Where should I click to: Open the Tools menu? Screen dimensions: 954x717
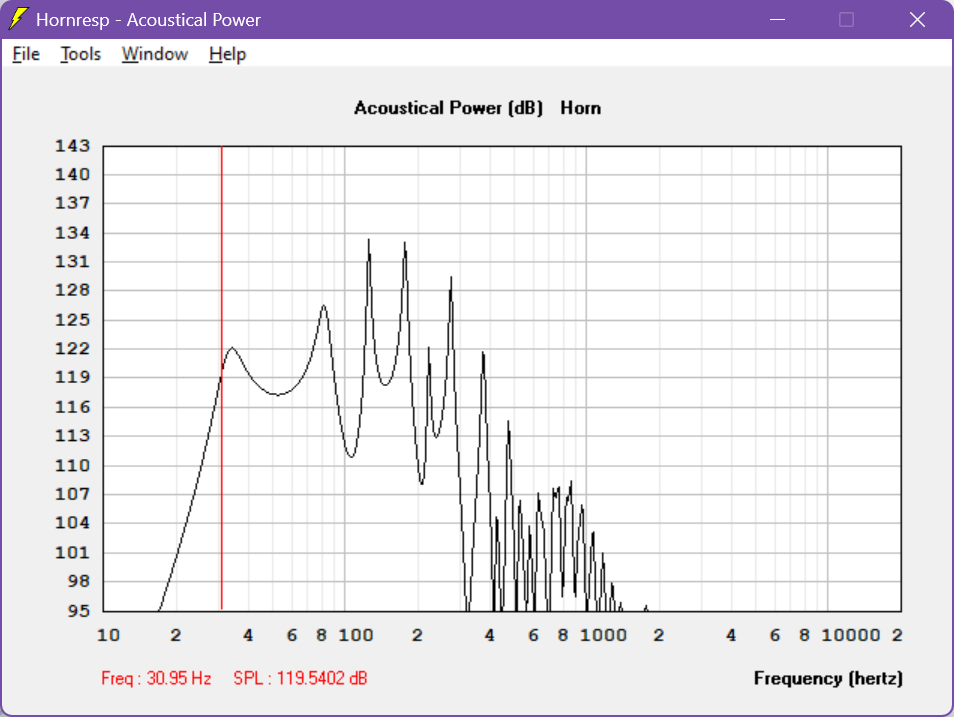coord(80,54)
